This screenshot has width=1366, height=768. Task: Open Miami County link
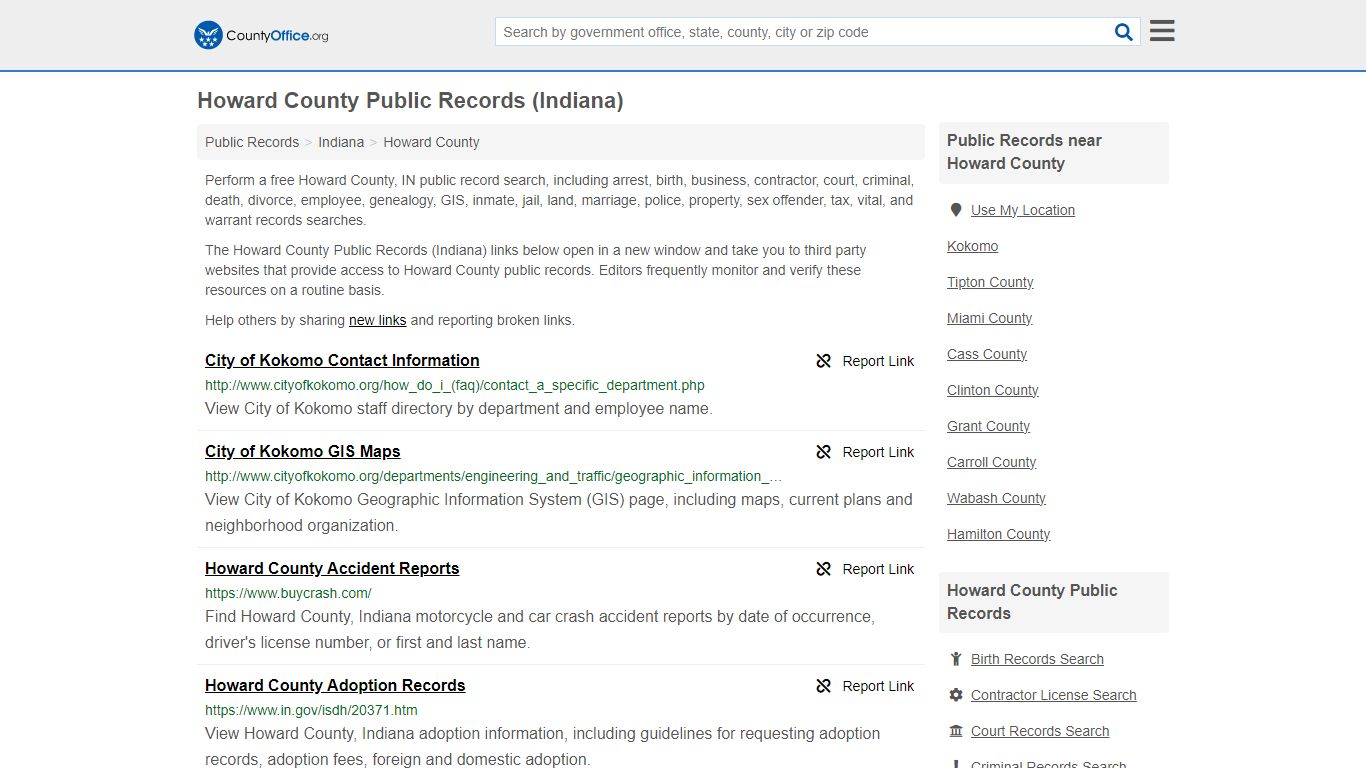click(x=989, y=318)
